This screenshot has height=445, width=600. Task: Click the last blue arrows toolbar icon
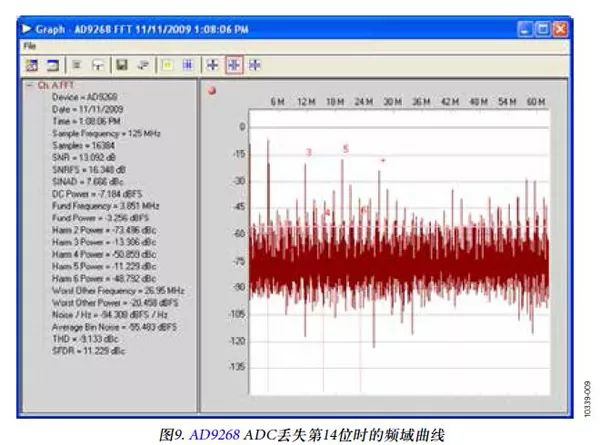pos(255,65)
